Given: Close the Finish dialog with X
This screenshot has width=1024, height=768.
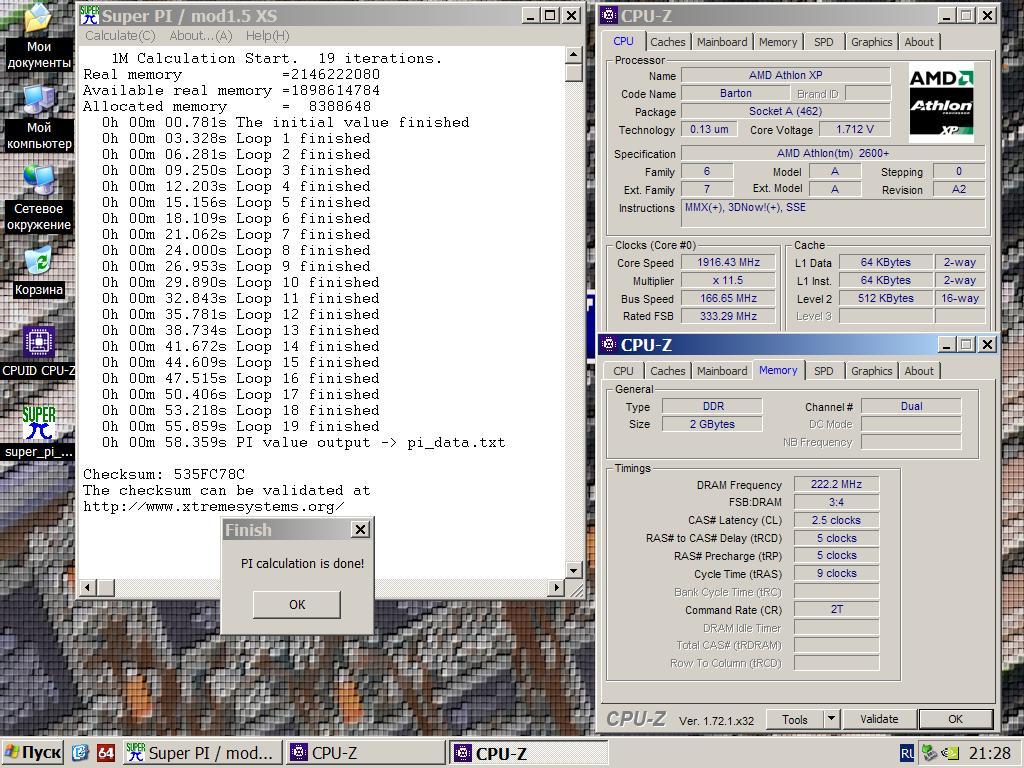Looking at the screenshot, I should pyautogui.click(x=360, y=530).
